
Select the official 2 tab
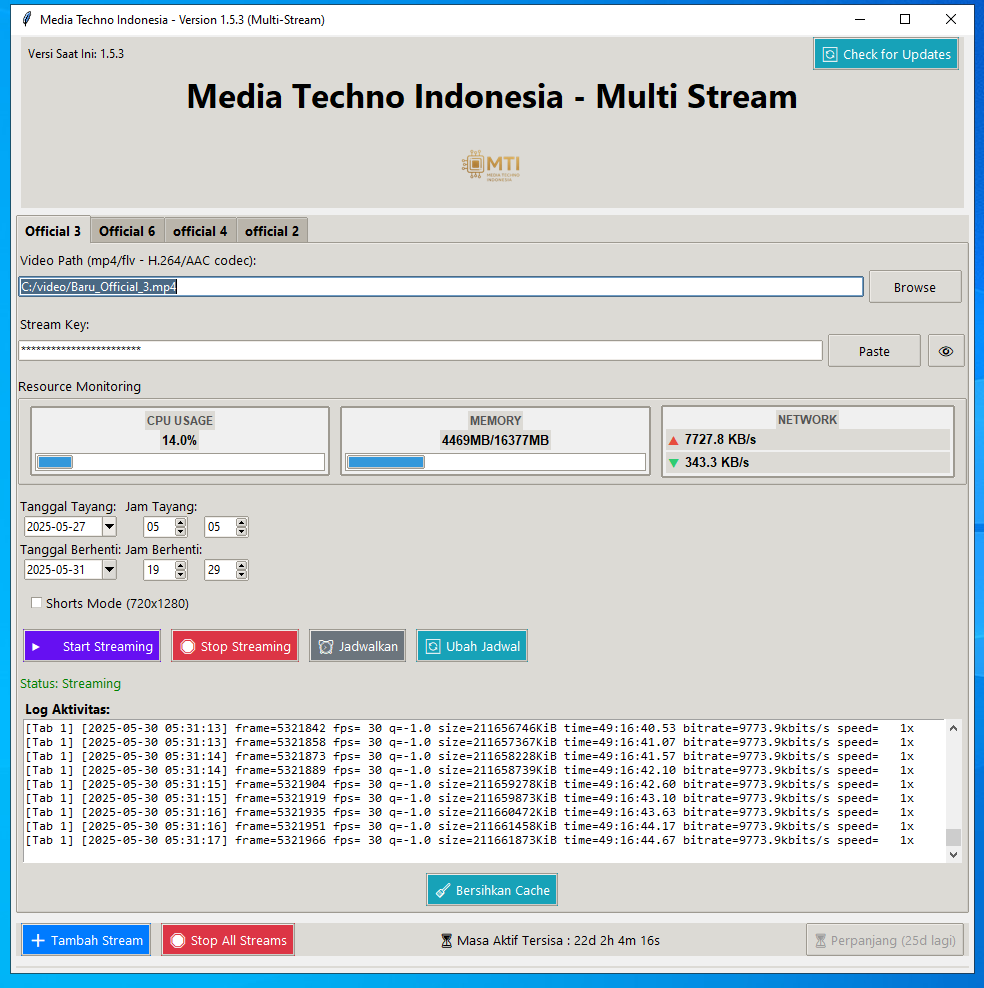272,231
